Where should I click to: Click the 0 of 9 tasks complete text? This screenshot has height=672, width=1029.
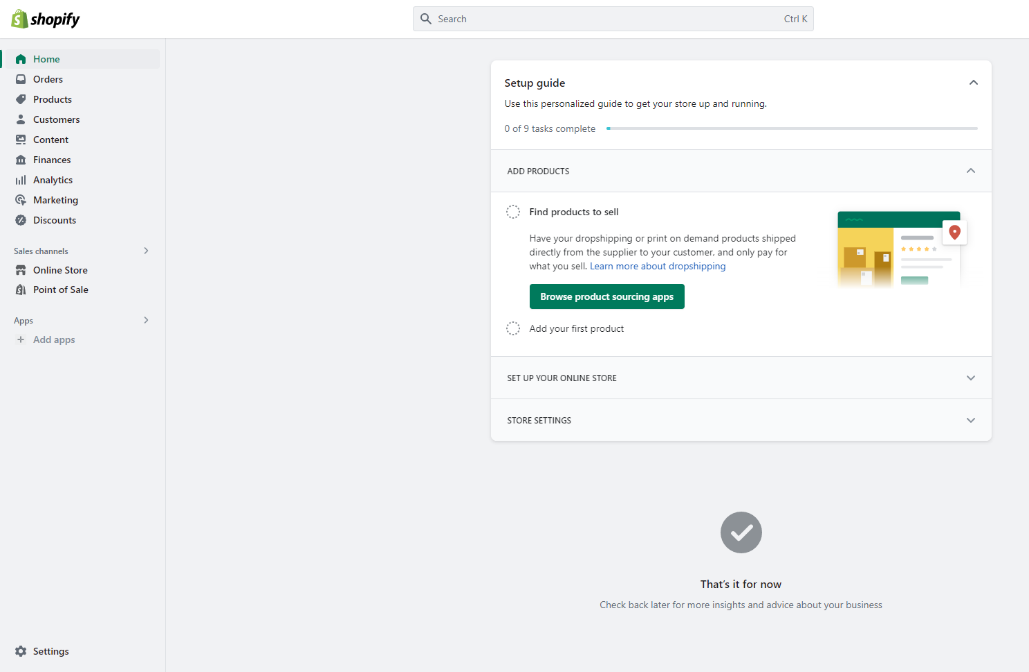(550, 129)
